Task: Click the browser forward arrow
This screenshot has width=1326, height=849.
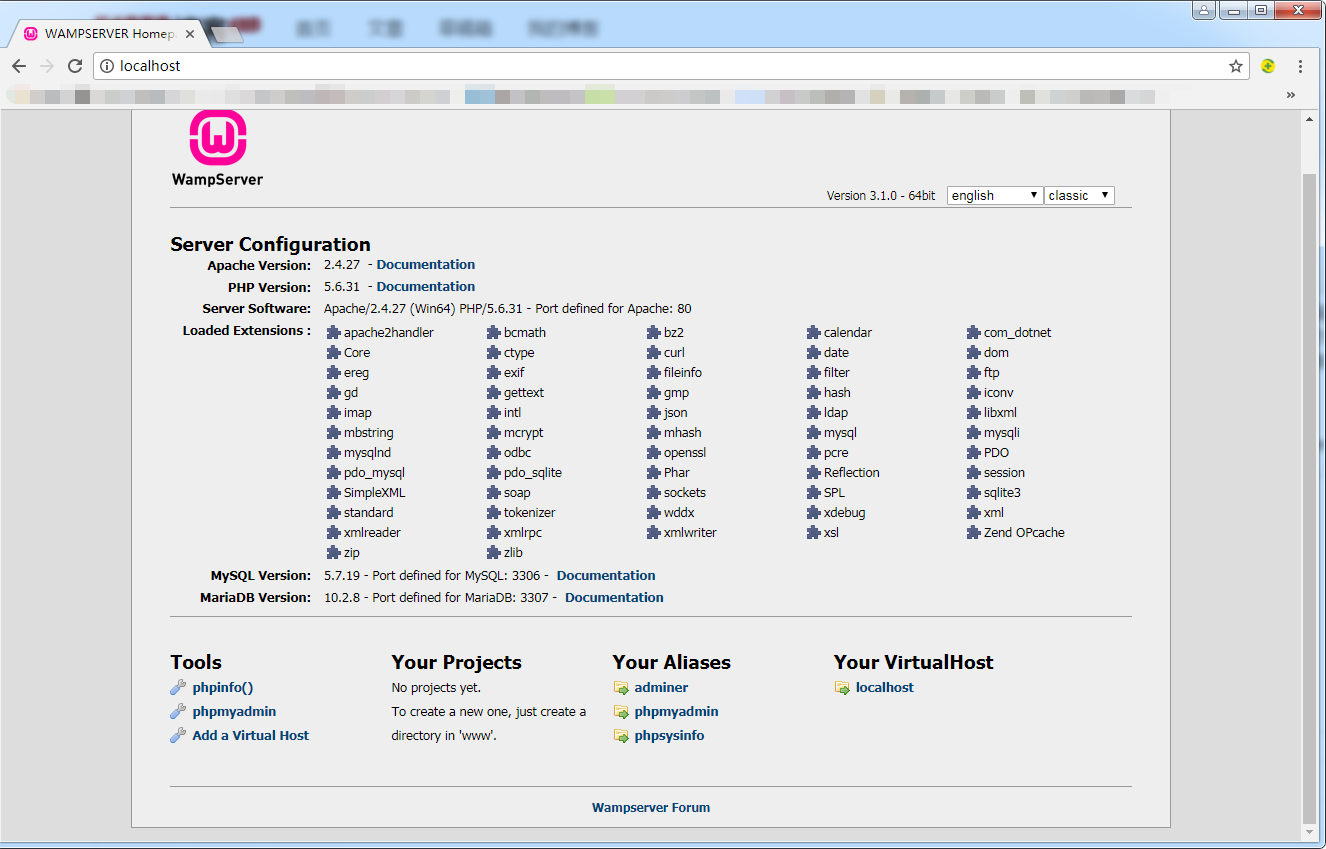Action: 47,66
